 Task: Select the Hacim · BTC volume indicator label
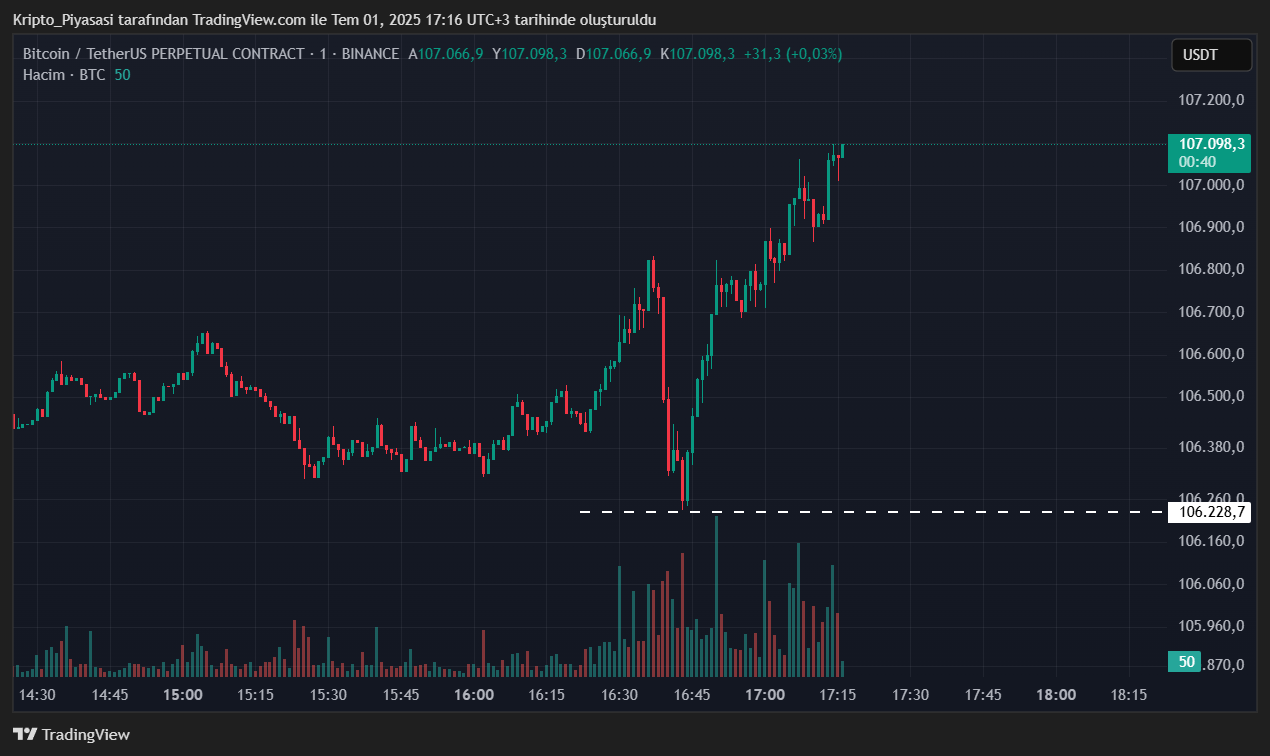coord(64,75)
